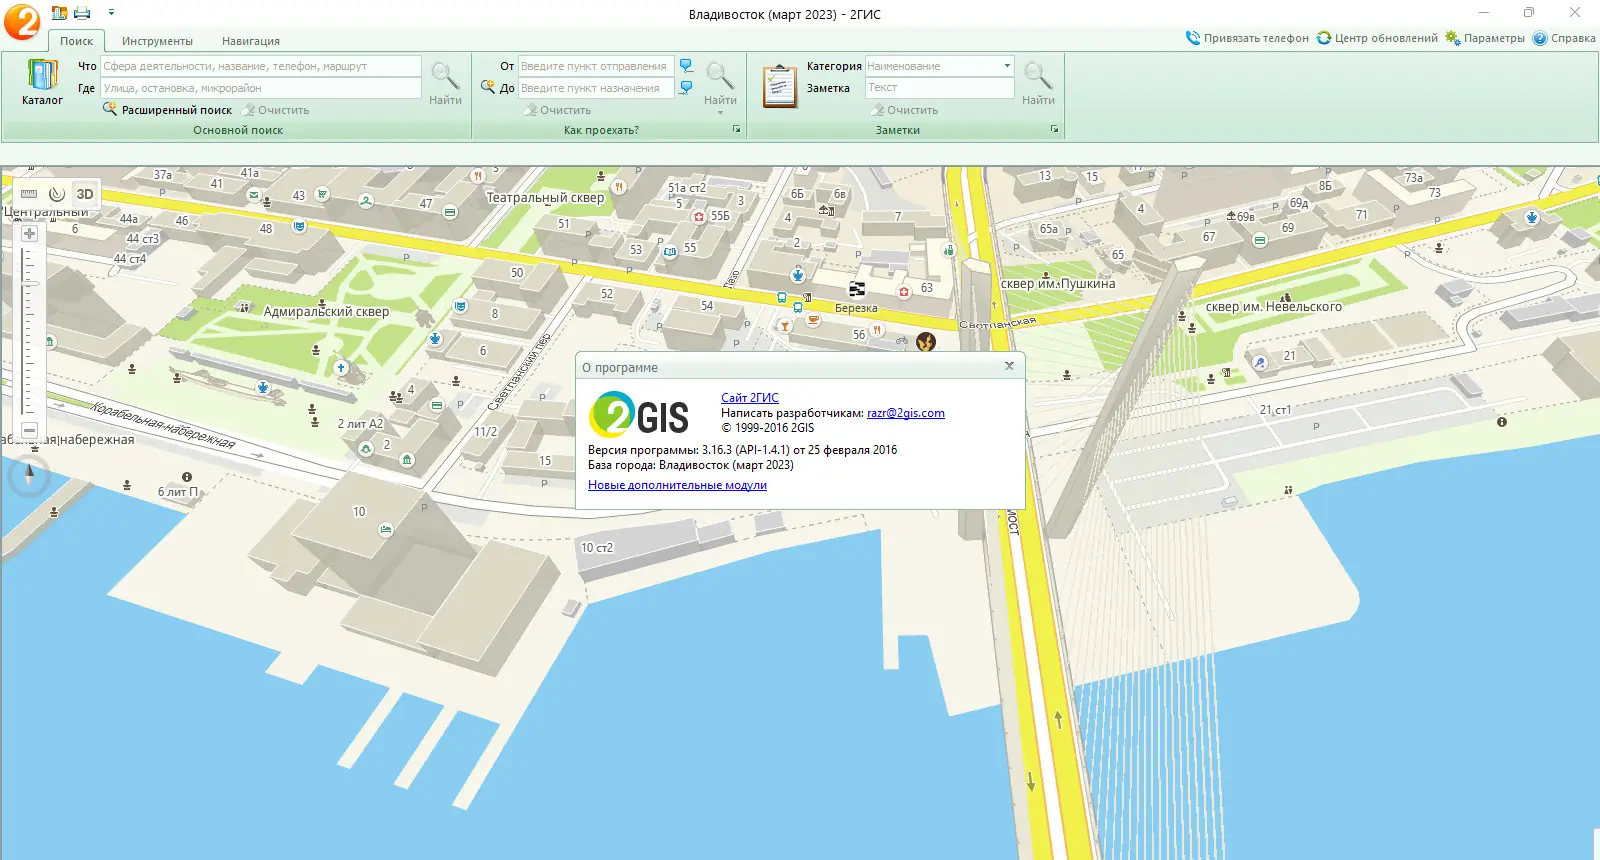Click Очистить in the Как проехать group
The image size is (1600, 860).
pyautogui.click(x=558, y=110)
